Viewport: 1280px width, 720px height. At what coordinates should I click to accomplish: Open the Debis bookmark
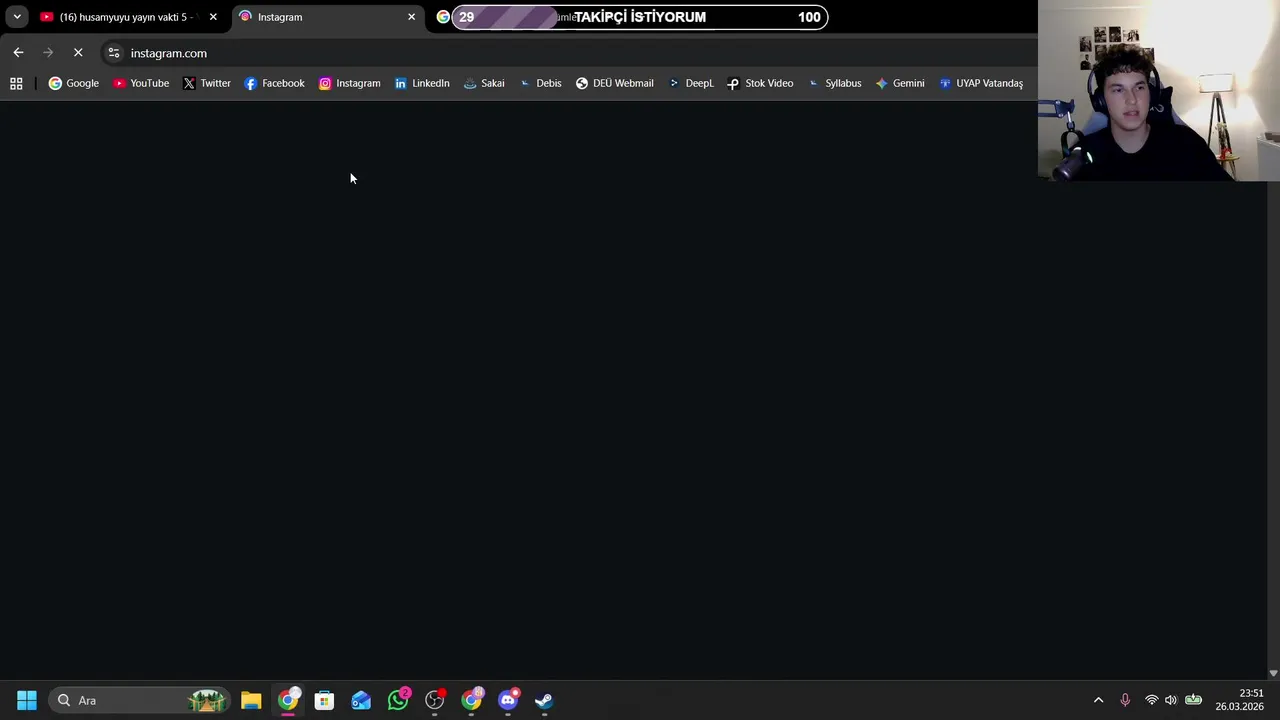click(x=540, y=83)
